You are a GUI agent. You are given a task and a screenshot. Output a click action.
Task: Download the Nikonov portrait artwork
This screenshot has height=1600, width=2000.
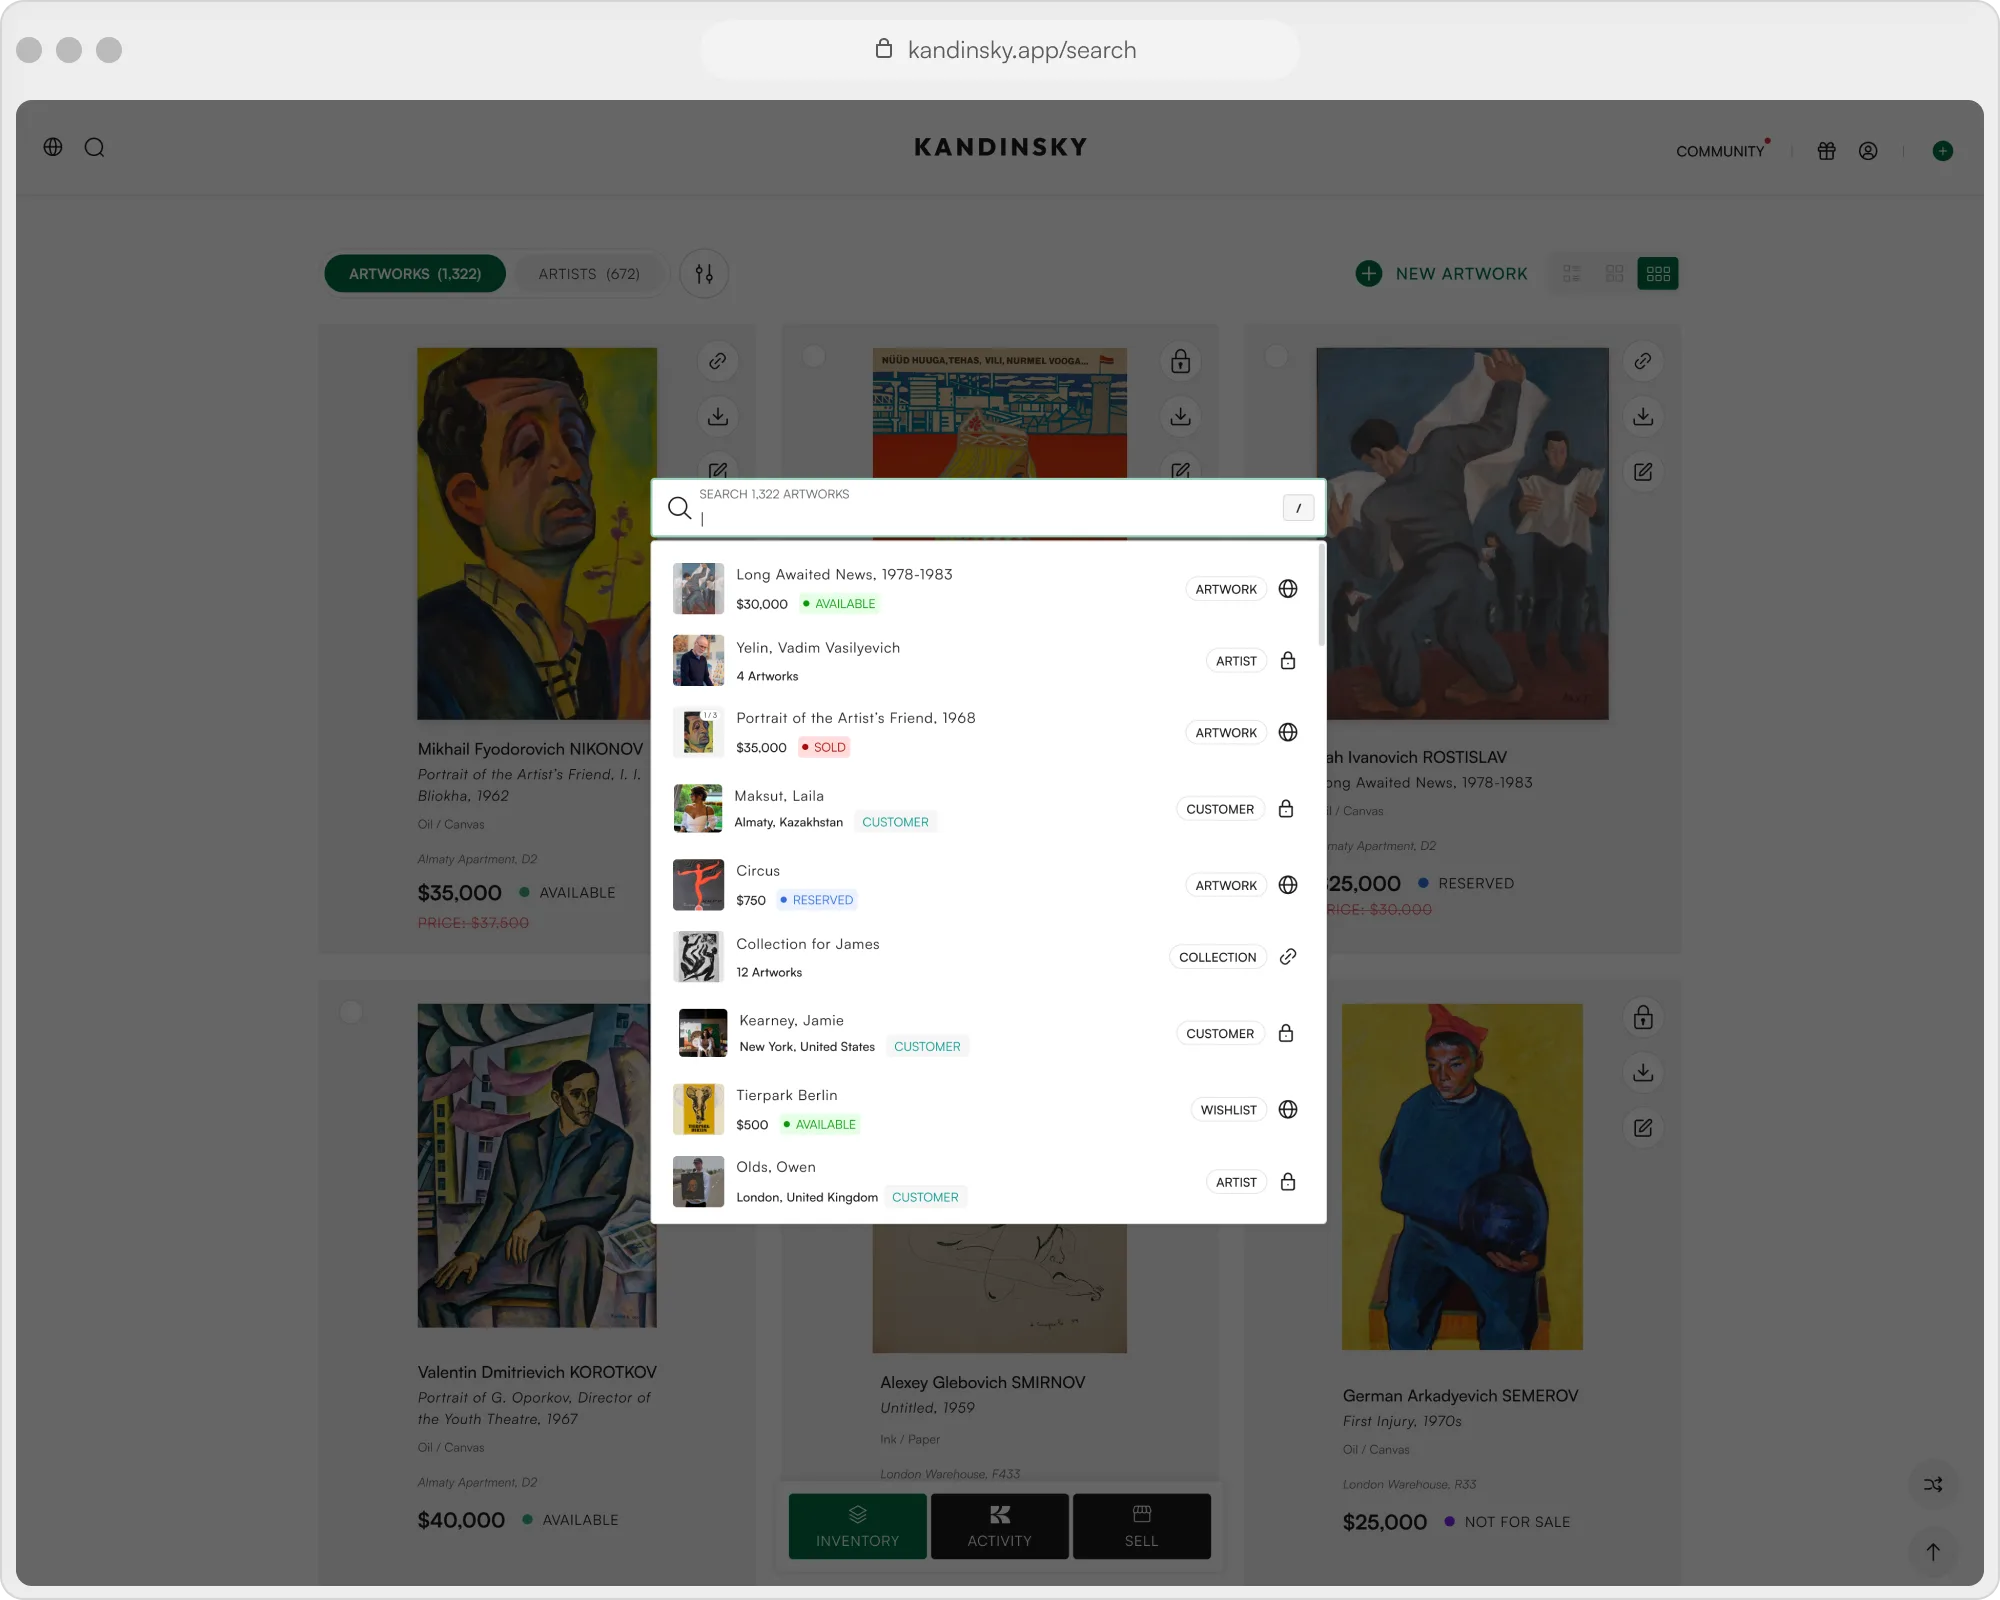point(718,416)
